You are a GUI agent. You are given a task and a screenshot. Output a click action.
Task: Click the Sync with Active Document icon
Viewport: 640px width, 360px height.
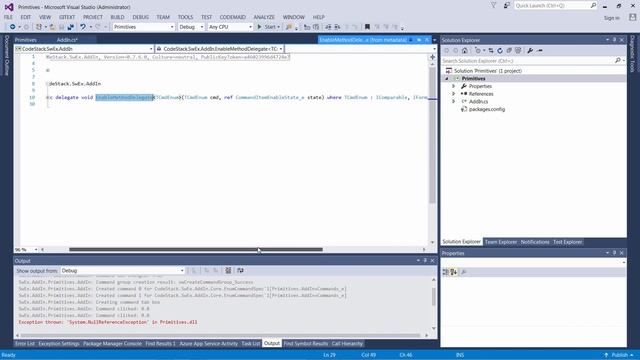coord(491,51)
